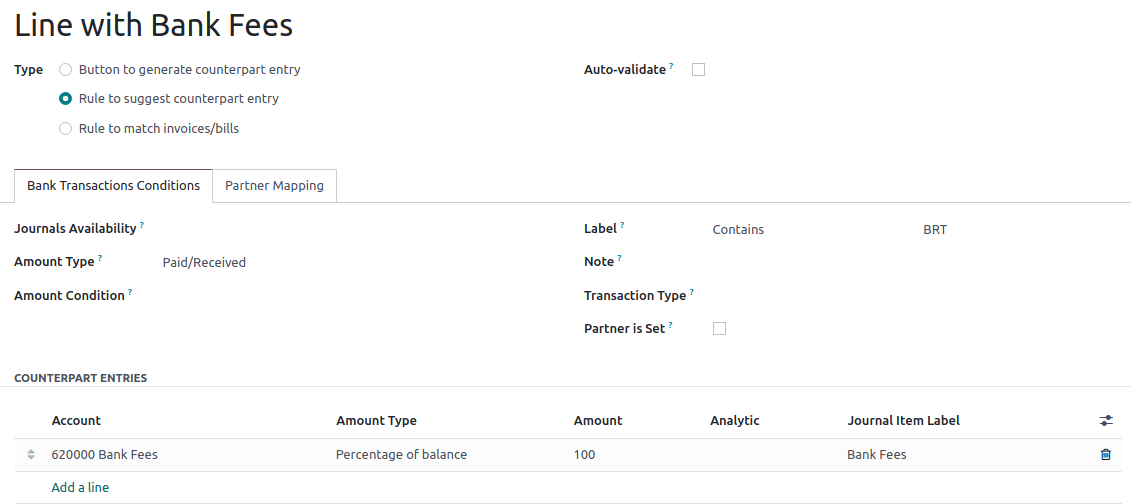The width and height of the screenshot is (1131, 504).
Task: Click help icon beside Amount Condition
Action: click(x=130, y=292)
